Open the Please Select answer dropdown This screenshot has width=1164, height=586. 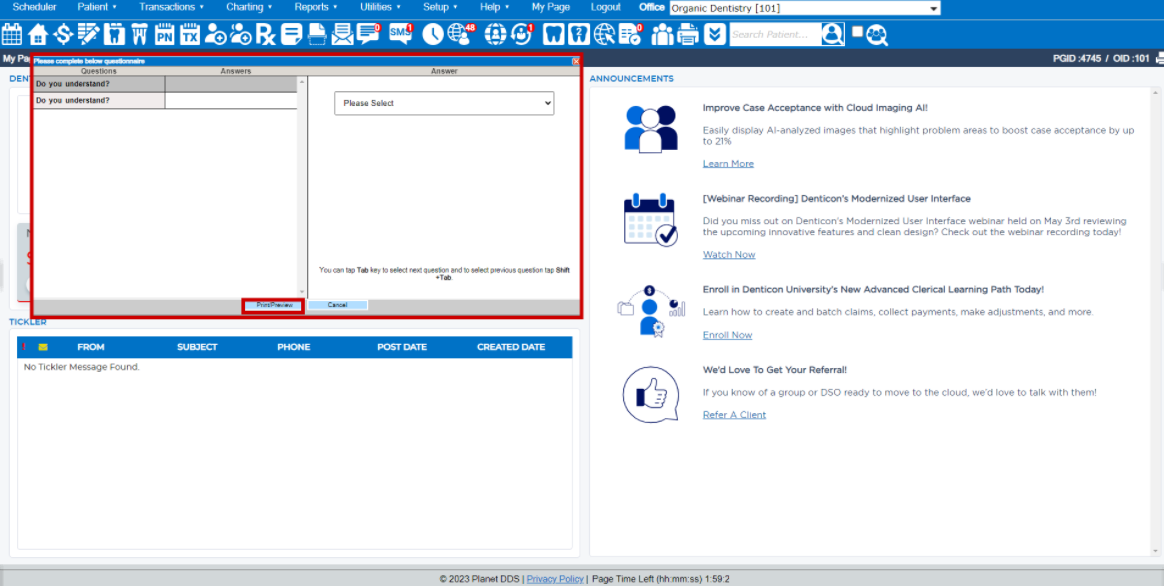click(x=444, y=103)
